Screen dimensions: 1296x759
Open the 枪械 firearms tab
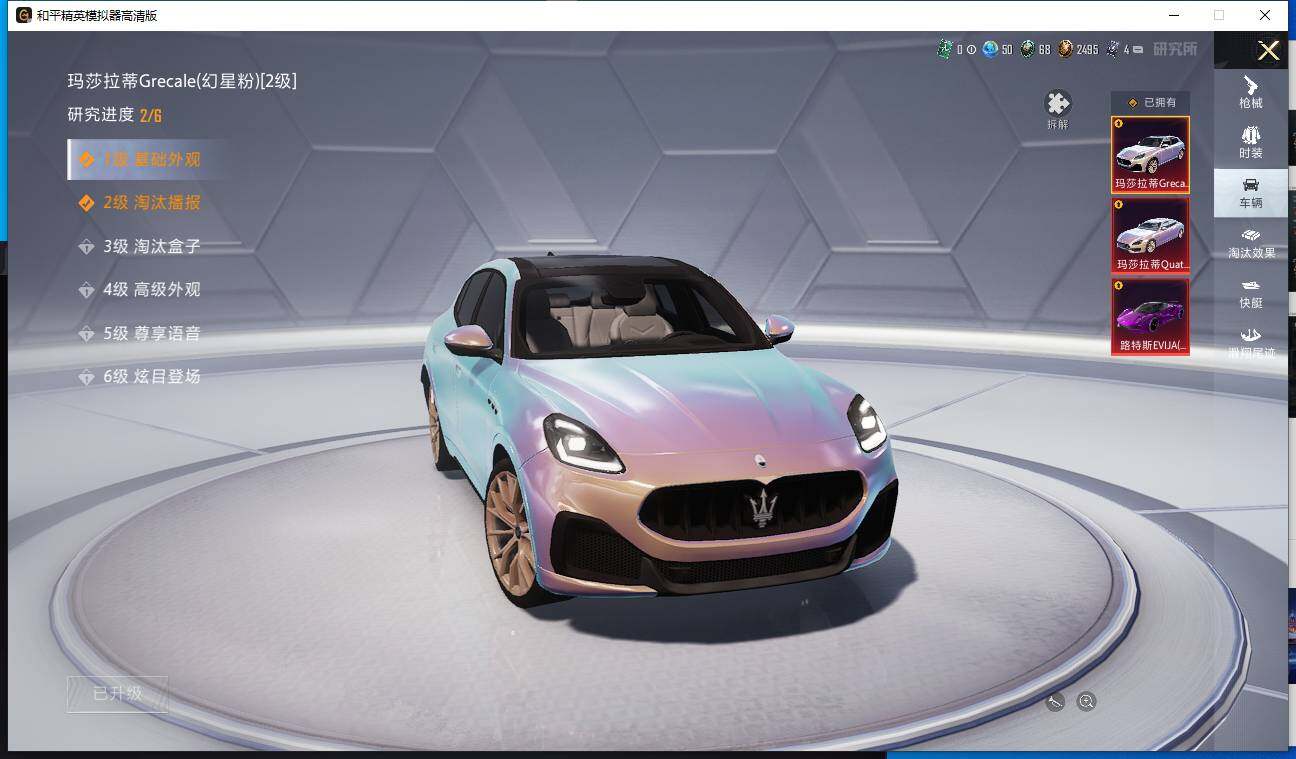pyautogui.click(x=1250, y=92)
